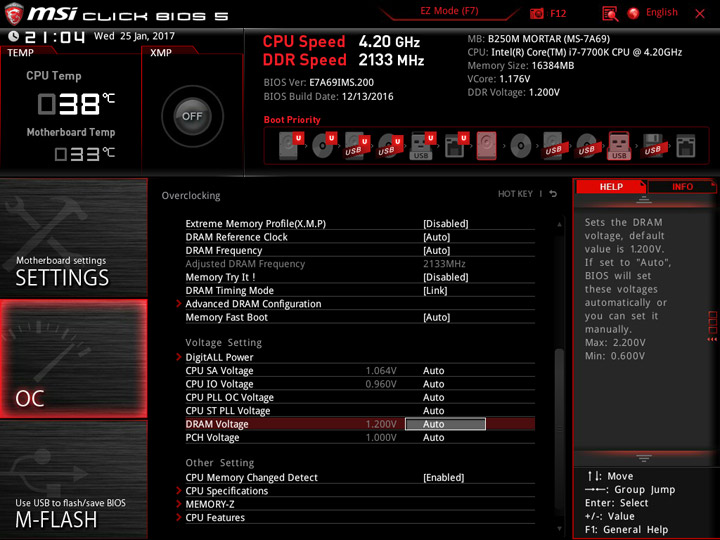Click the scroll-up arrow of settings list
Screen dimensions: 720x540
559,224
